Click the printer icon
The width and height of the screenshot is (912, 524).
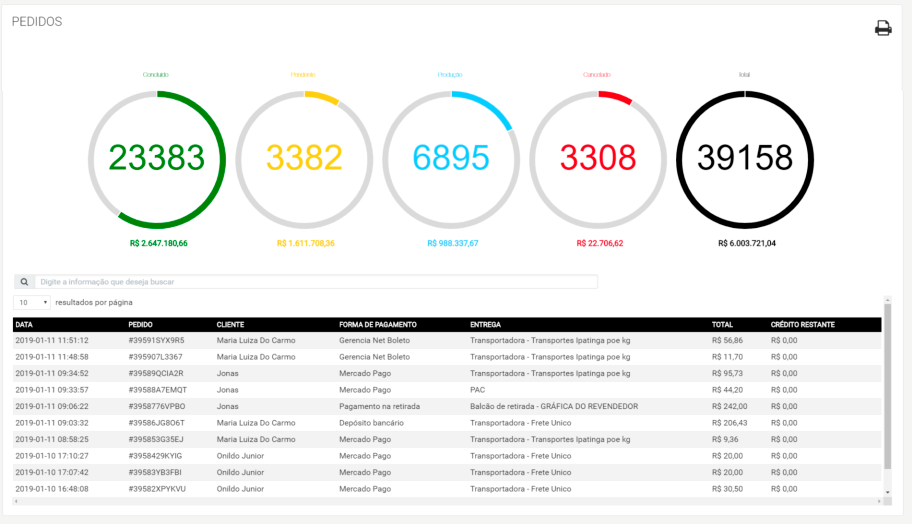883,28
